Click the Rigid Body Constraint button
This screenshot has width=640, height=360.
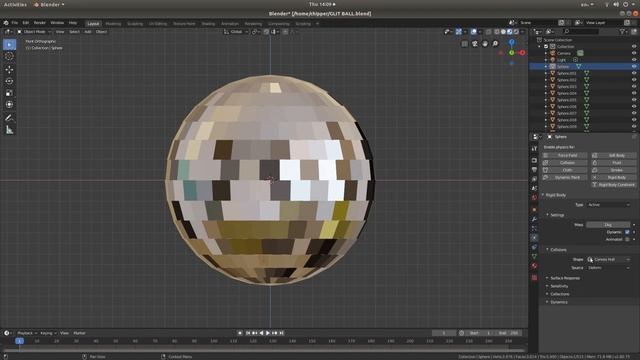click(614, 184)
